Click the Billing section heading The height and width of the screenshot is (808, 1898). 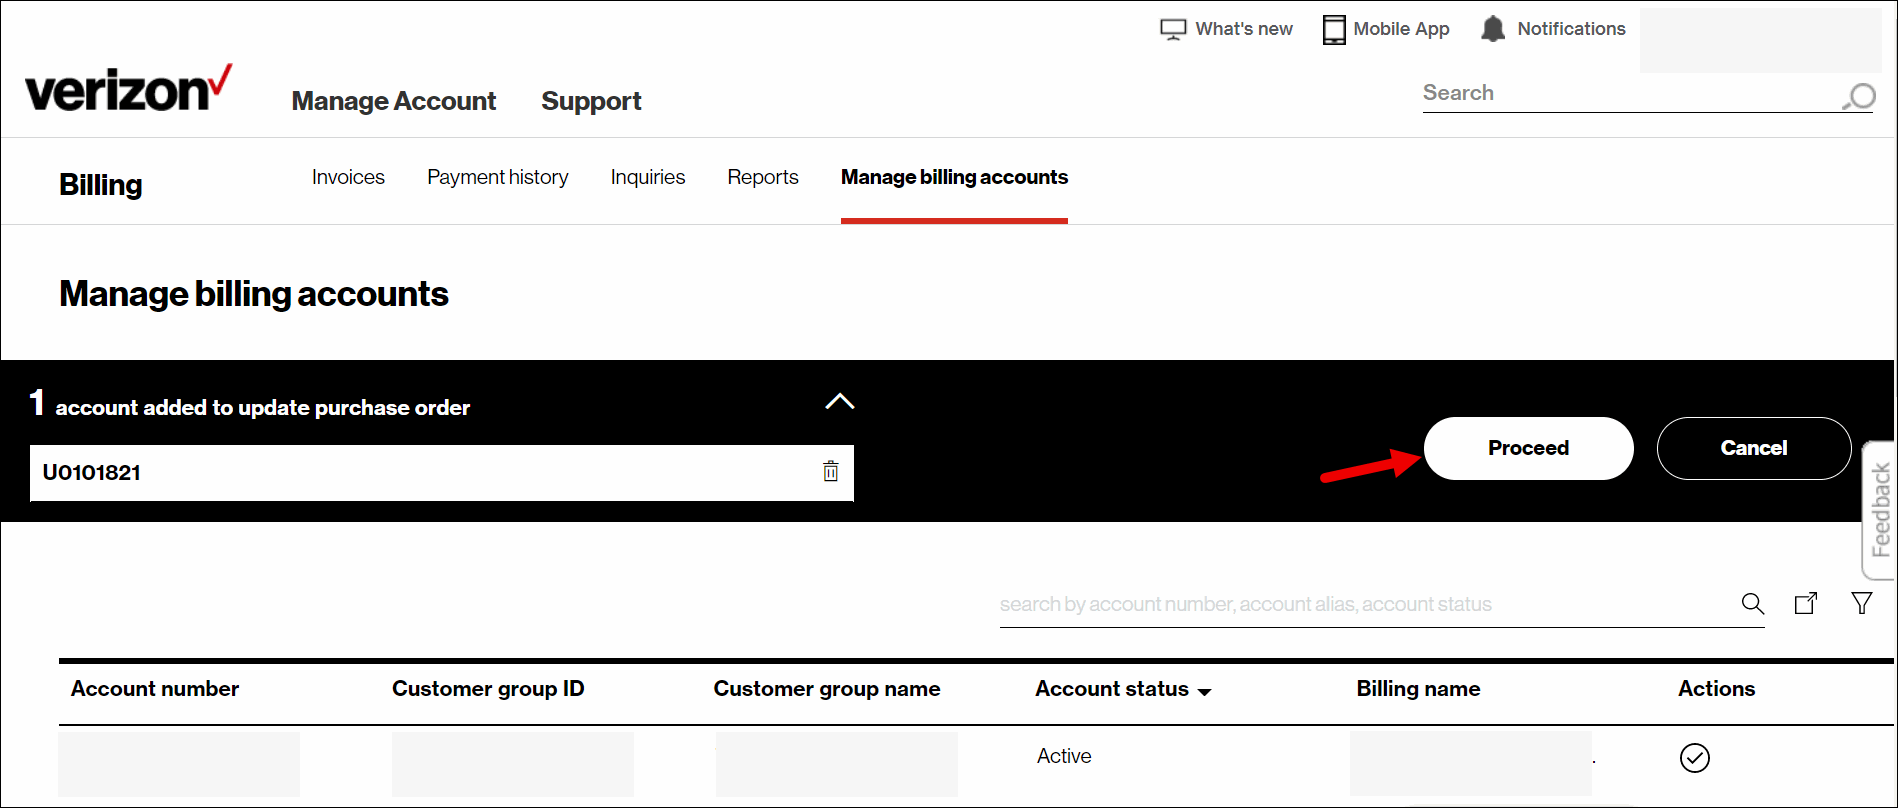click(101, 185)
